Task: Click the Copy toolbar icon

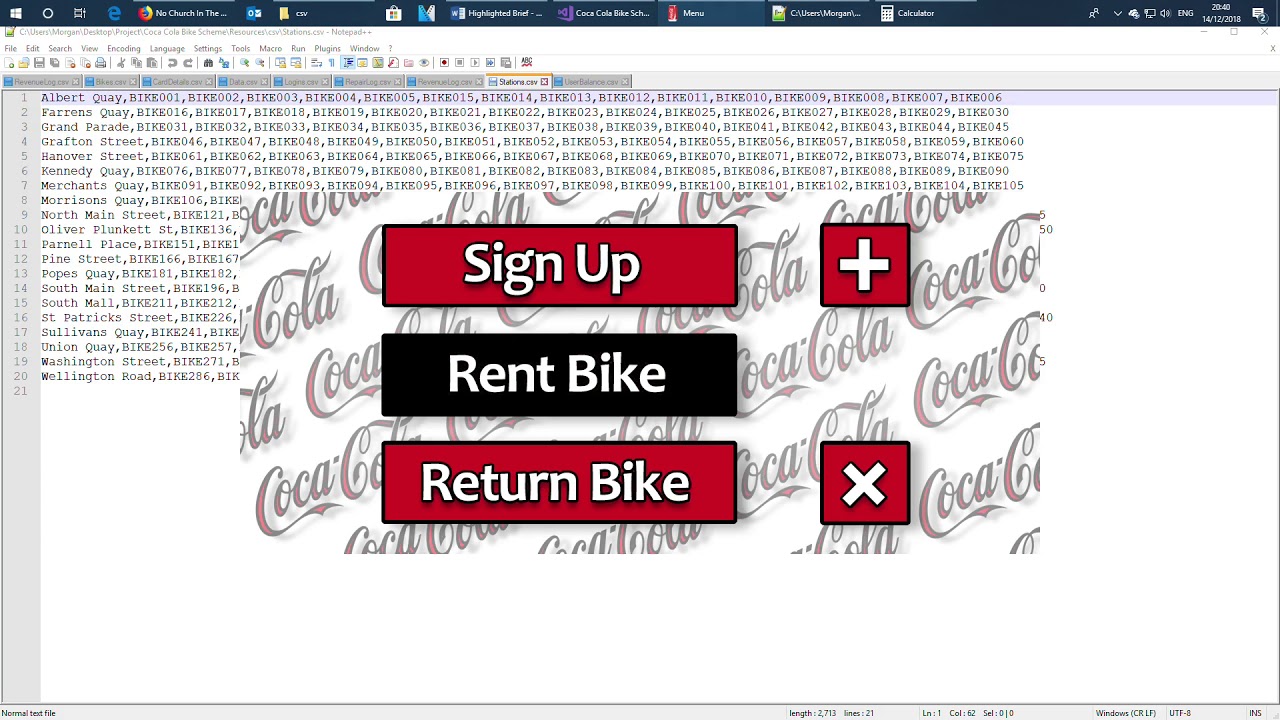Action: click(136, 63)
